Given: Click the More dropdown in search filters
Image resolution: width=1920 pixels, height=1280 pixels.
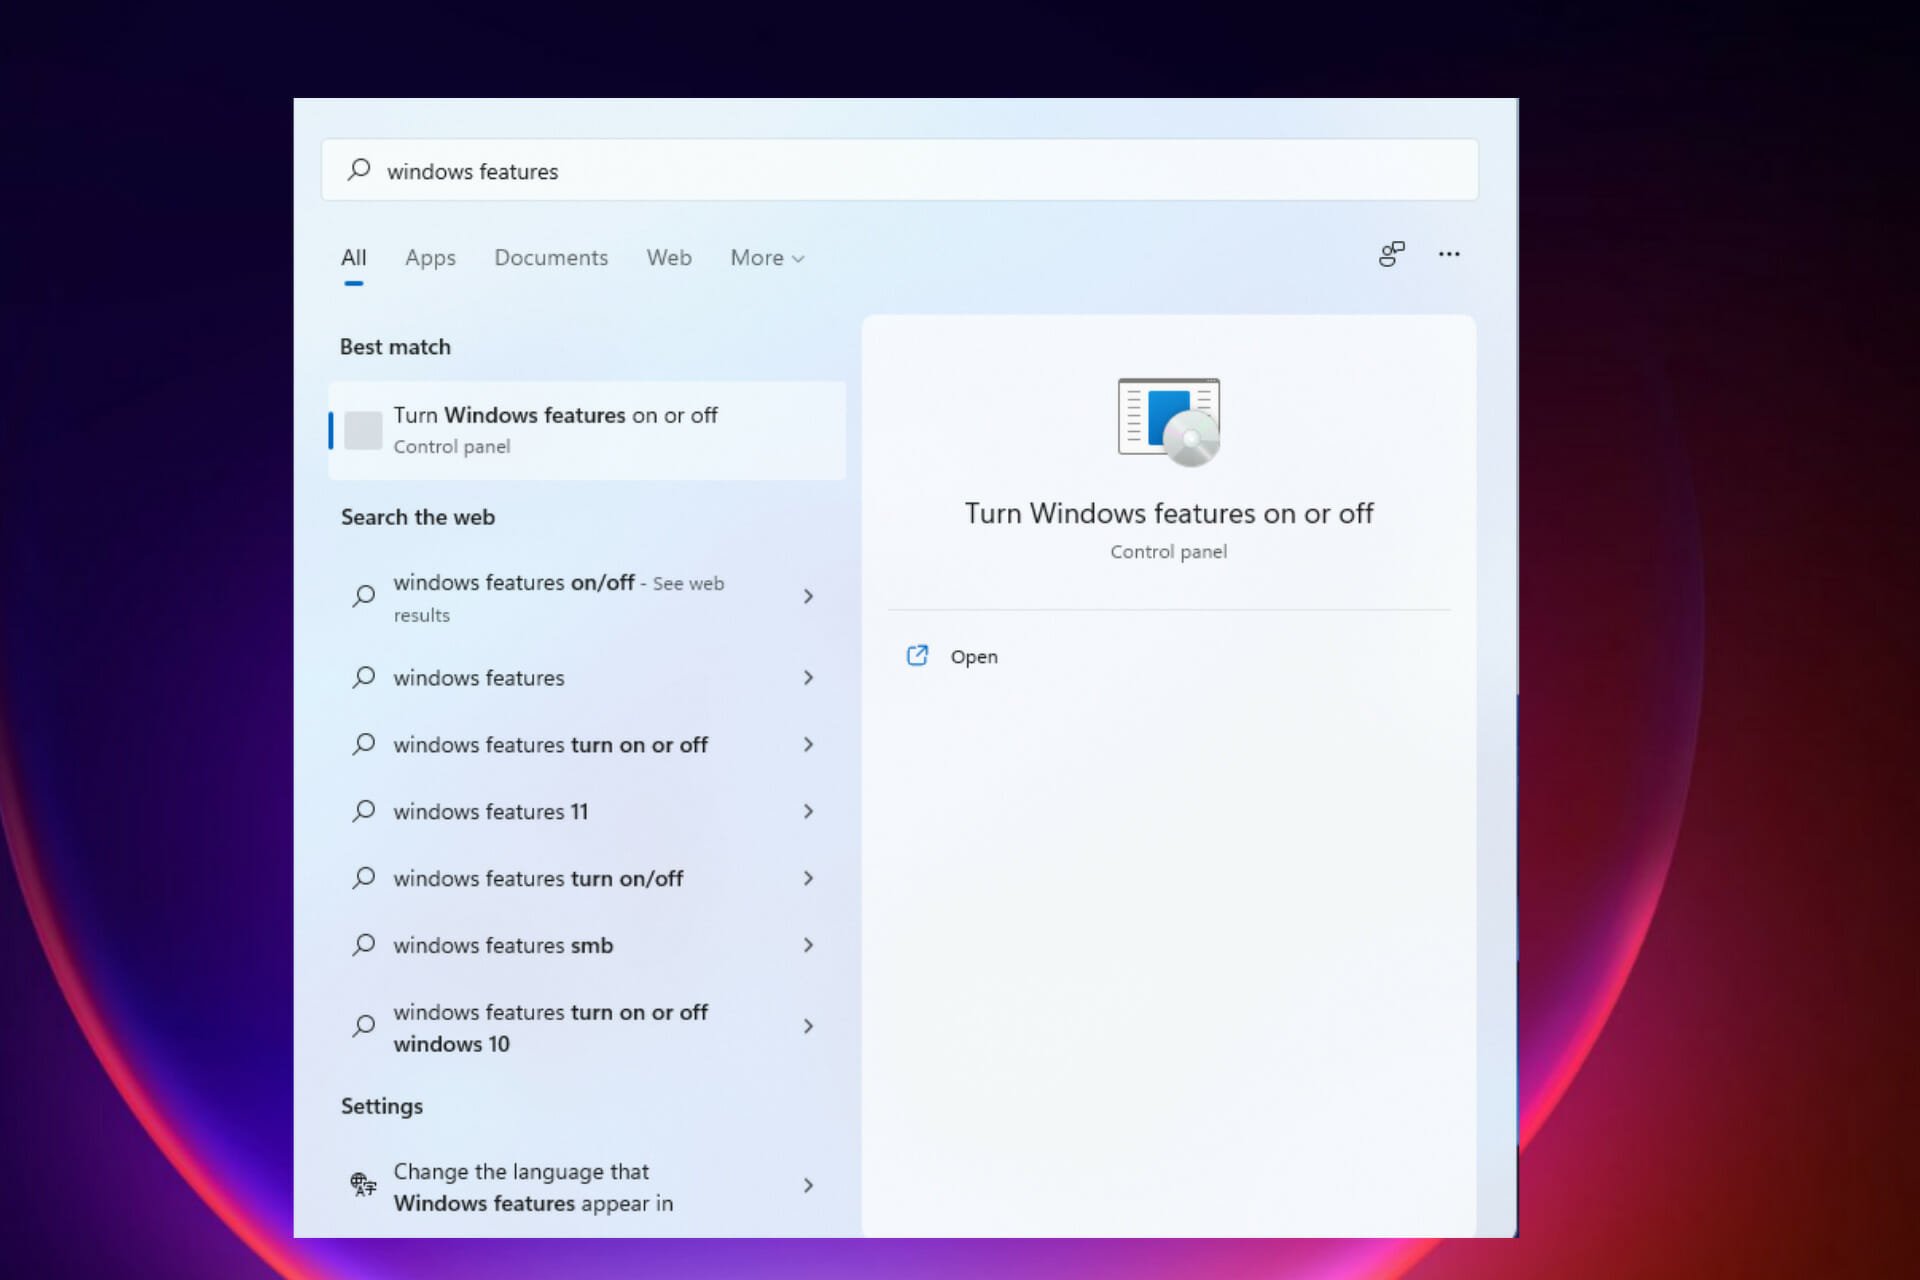Looking at the screenshot, I should click(767, 257).
